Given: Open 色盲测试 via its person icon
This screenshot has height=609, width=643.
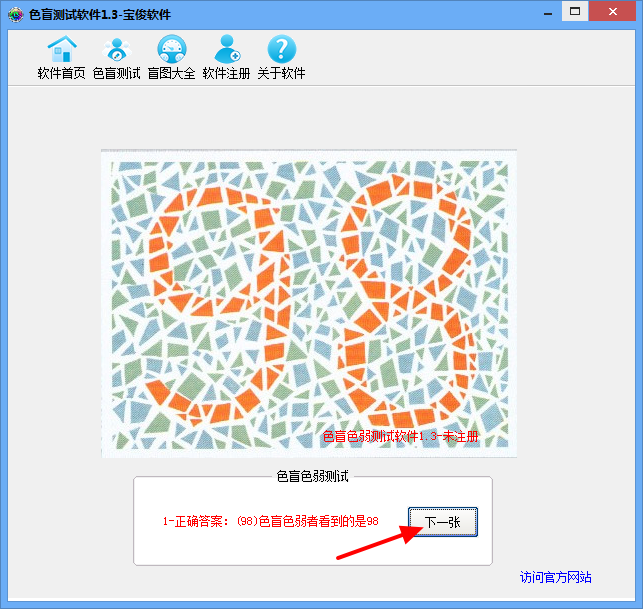Looking at the screenshot, I should click(117, 49).
